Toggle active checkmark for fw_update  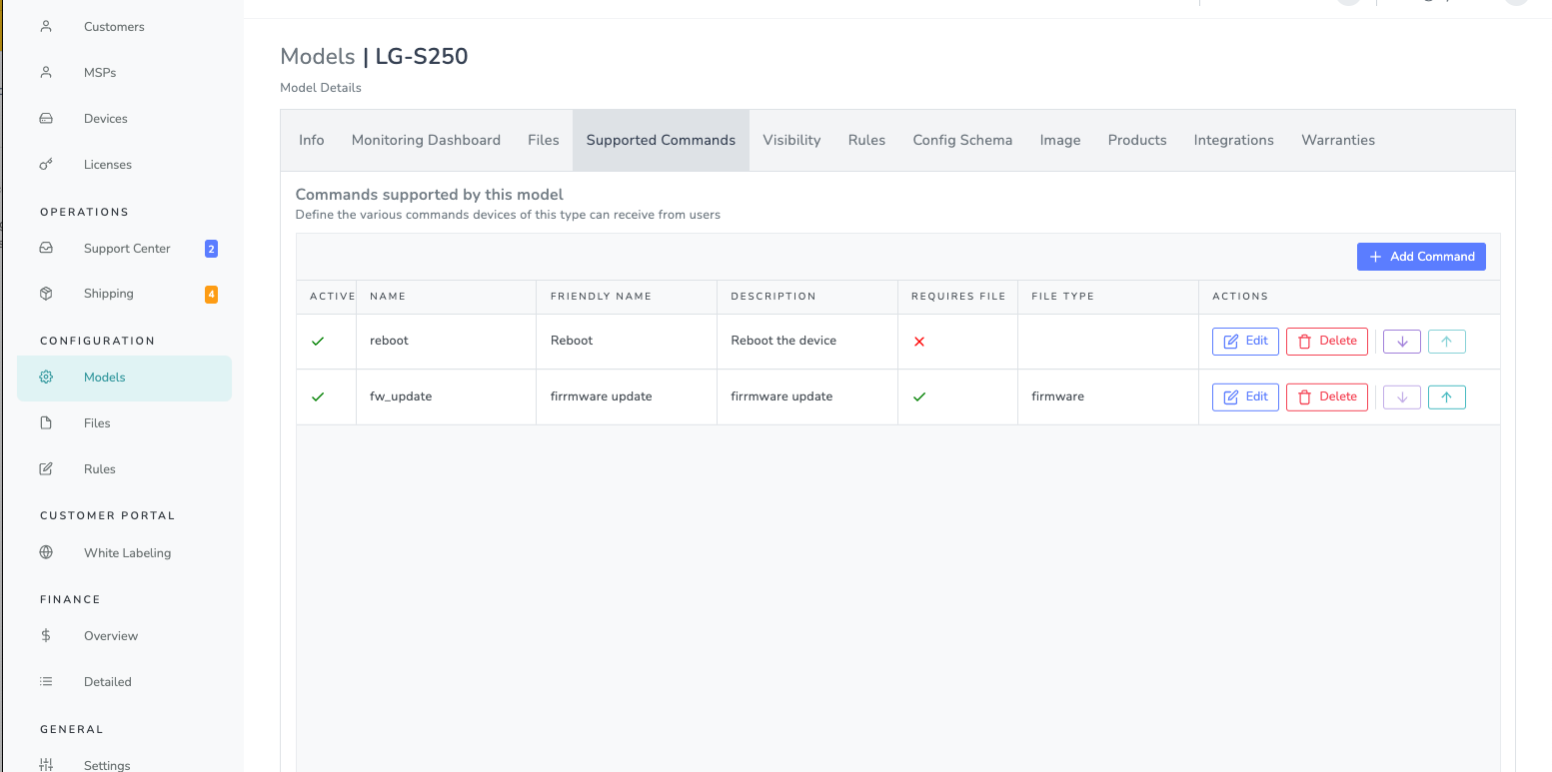pyautogui.click(x=318, y=397)
